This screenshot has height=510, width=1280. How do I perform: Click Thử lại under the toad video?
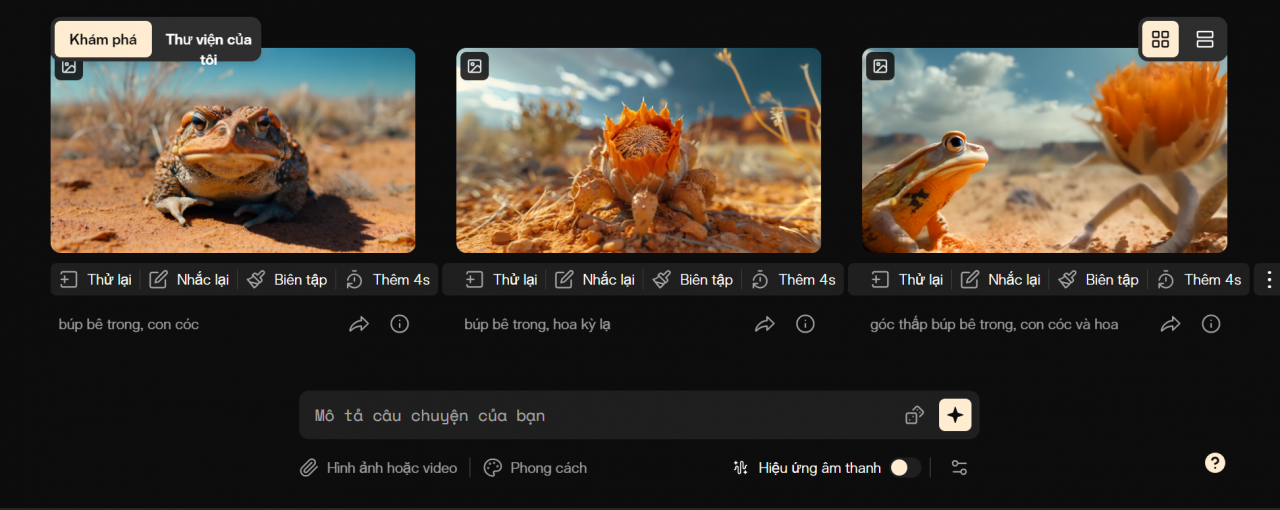96,279
